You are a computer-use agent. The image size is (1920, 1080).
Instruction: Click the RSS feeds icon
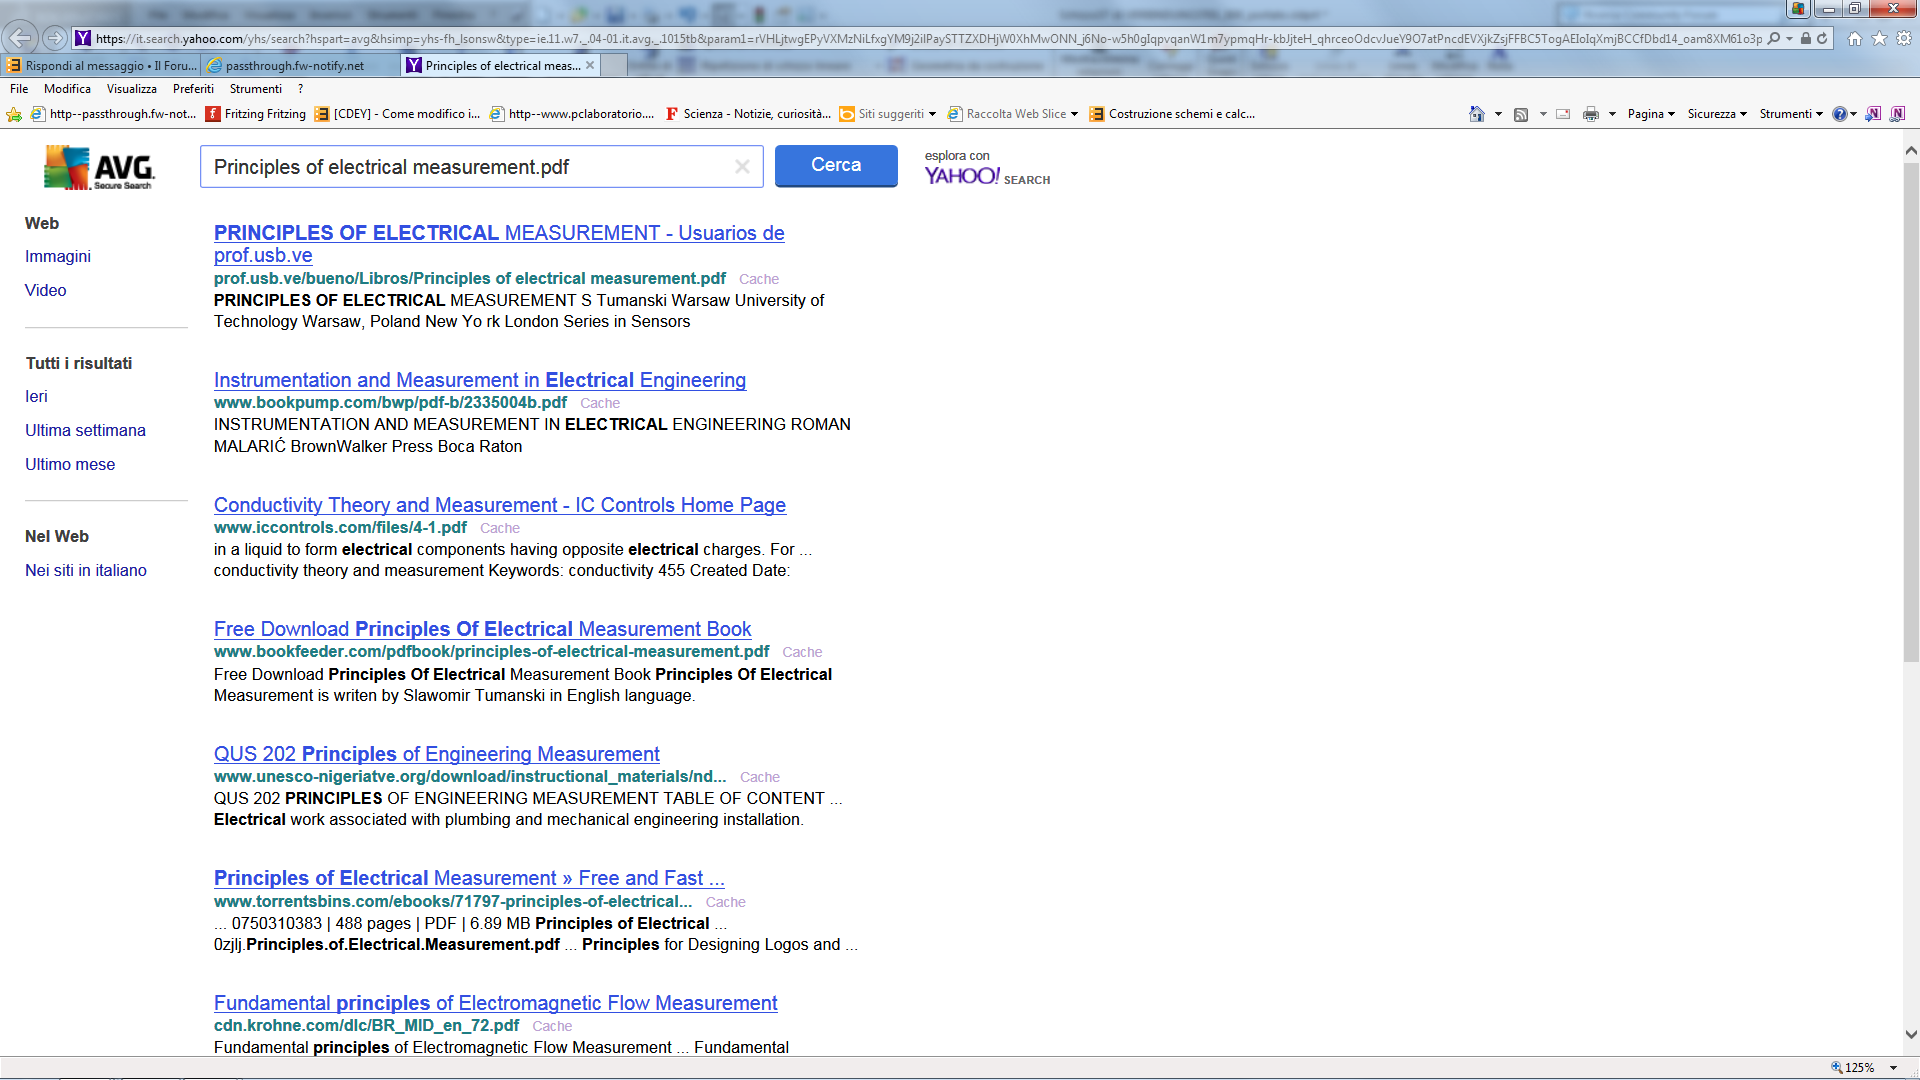(1521, 114)
